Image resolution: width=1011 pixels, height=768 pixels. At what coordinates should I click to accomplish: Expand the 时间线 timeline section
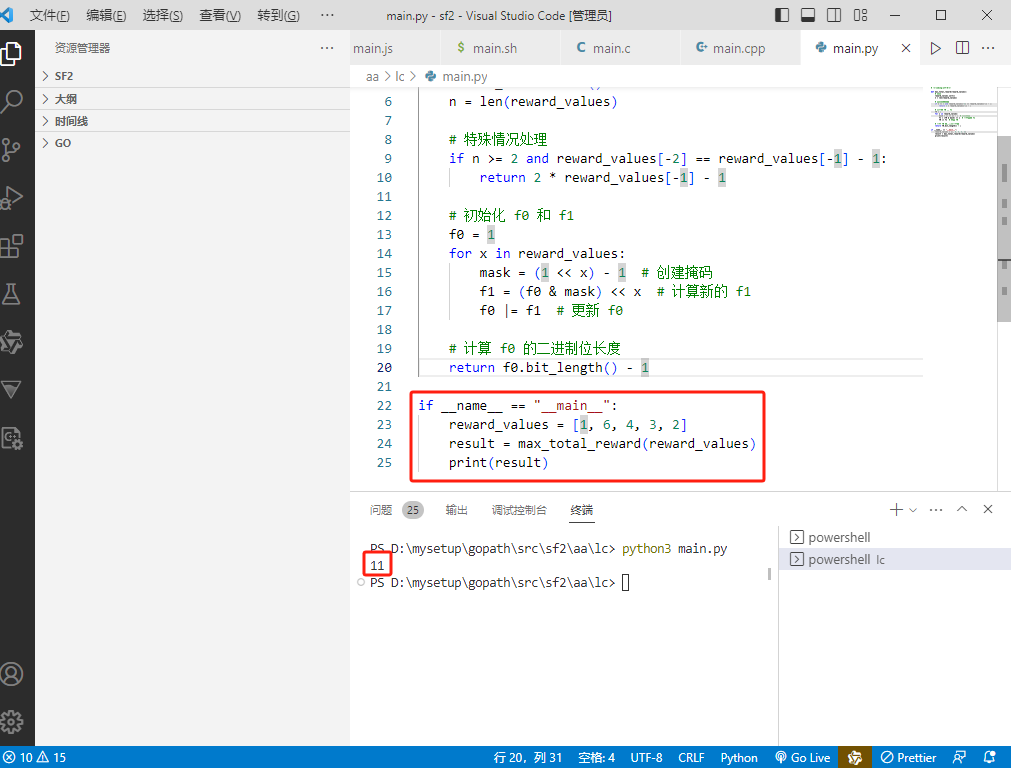pos(192,121)
